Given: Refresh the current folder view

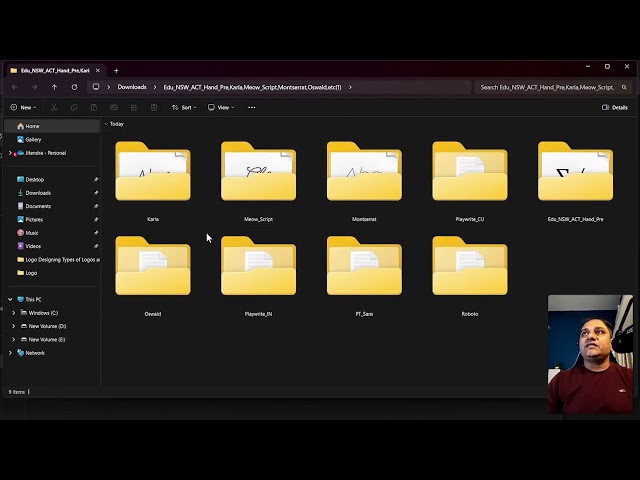Looking at the screenshot, I should (74, 87).
